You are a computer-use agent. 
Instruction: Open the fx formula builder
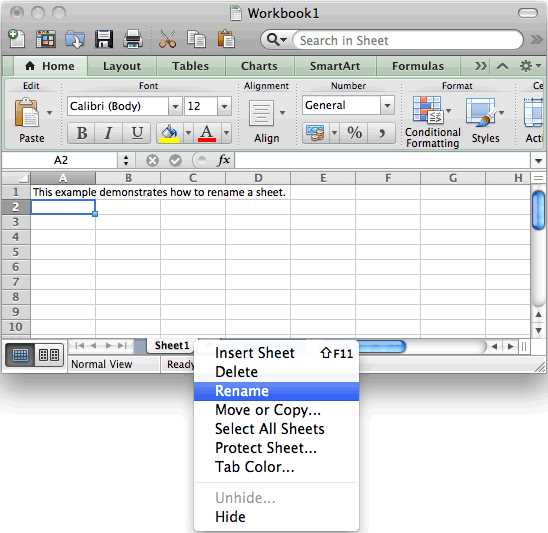[223, 160]
